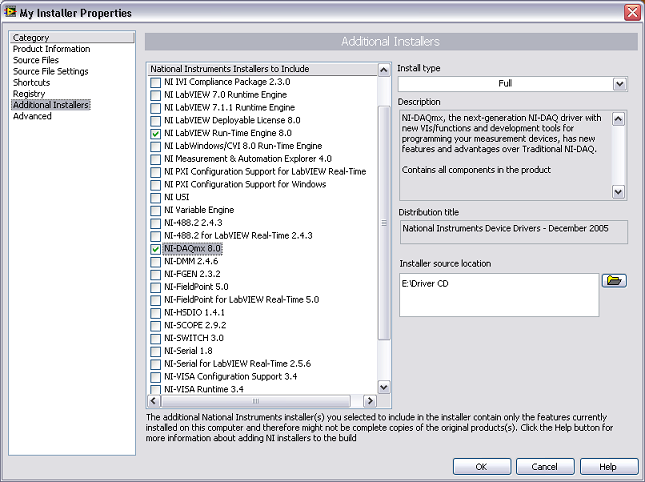Click the Distribution title field

click(513, 232)
